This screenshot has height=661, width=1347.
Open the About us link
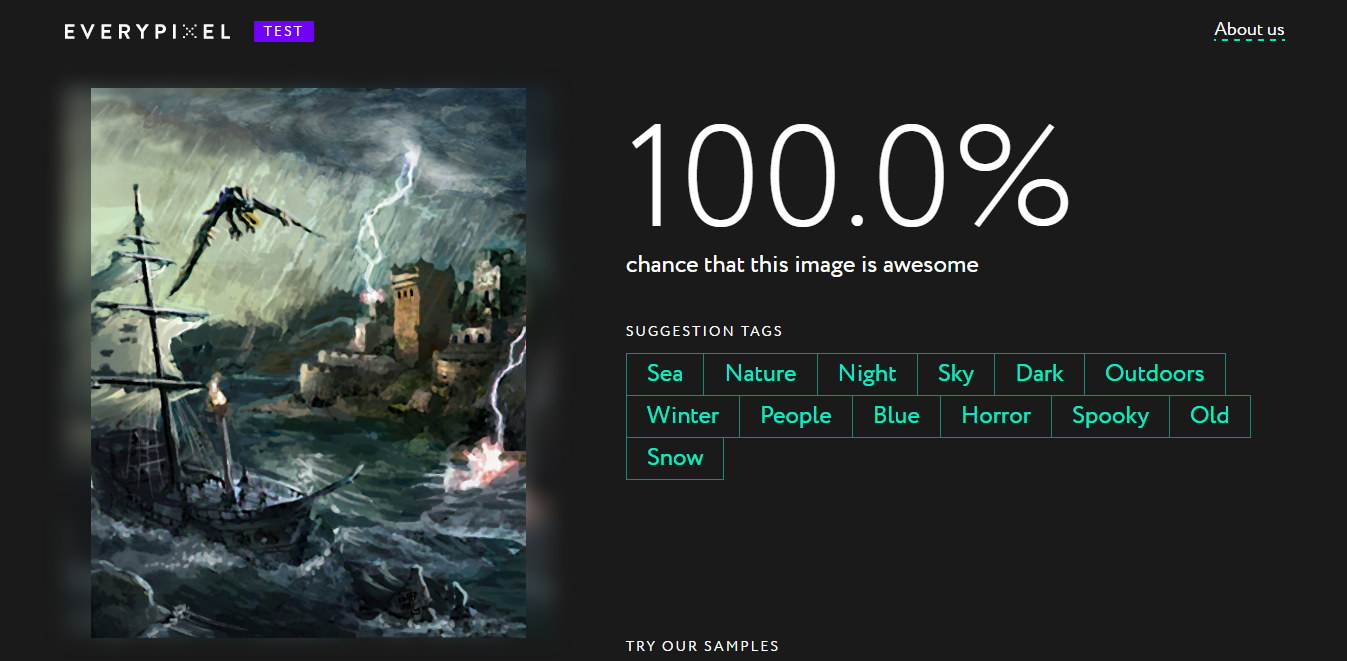1249,30
